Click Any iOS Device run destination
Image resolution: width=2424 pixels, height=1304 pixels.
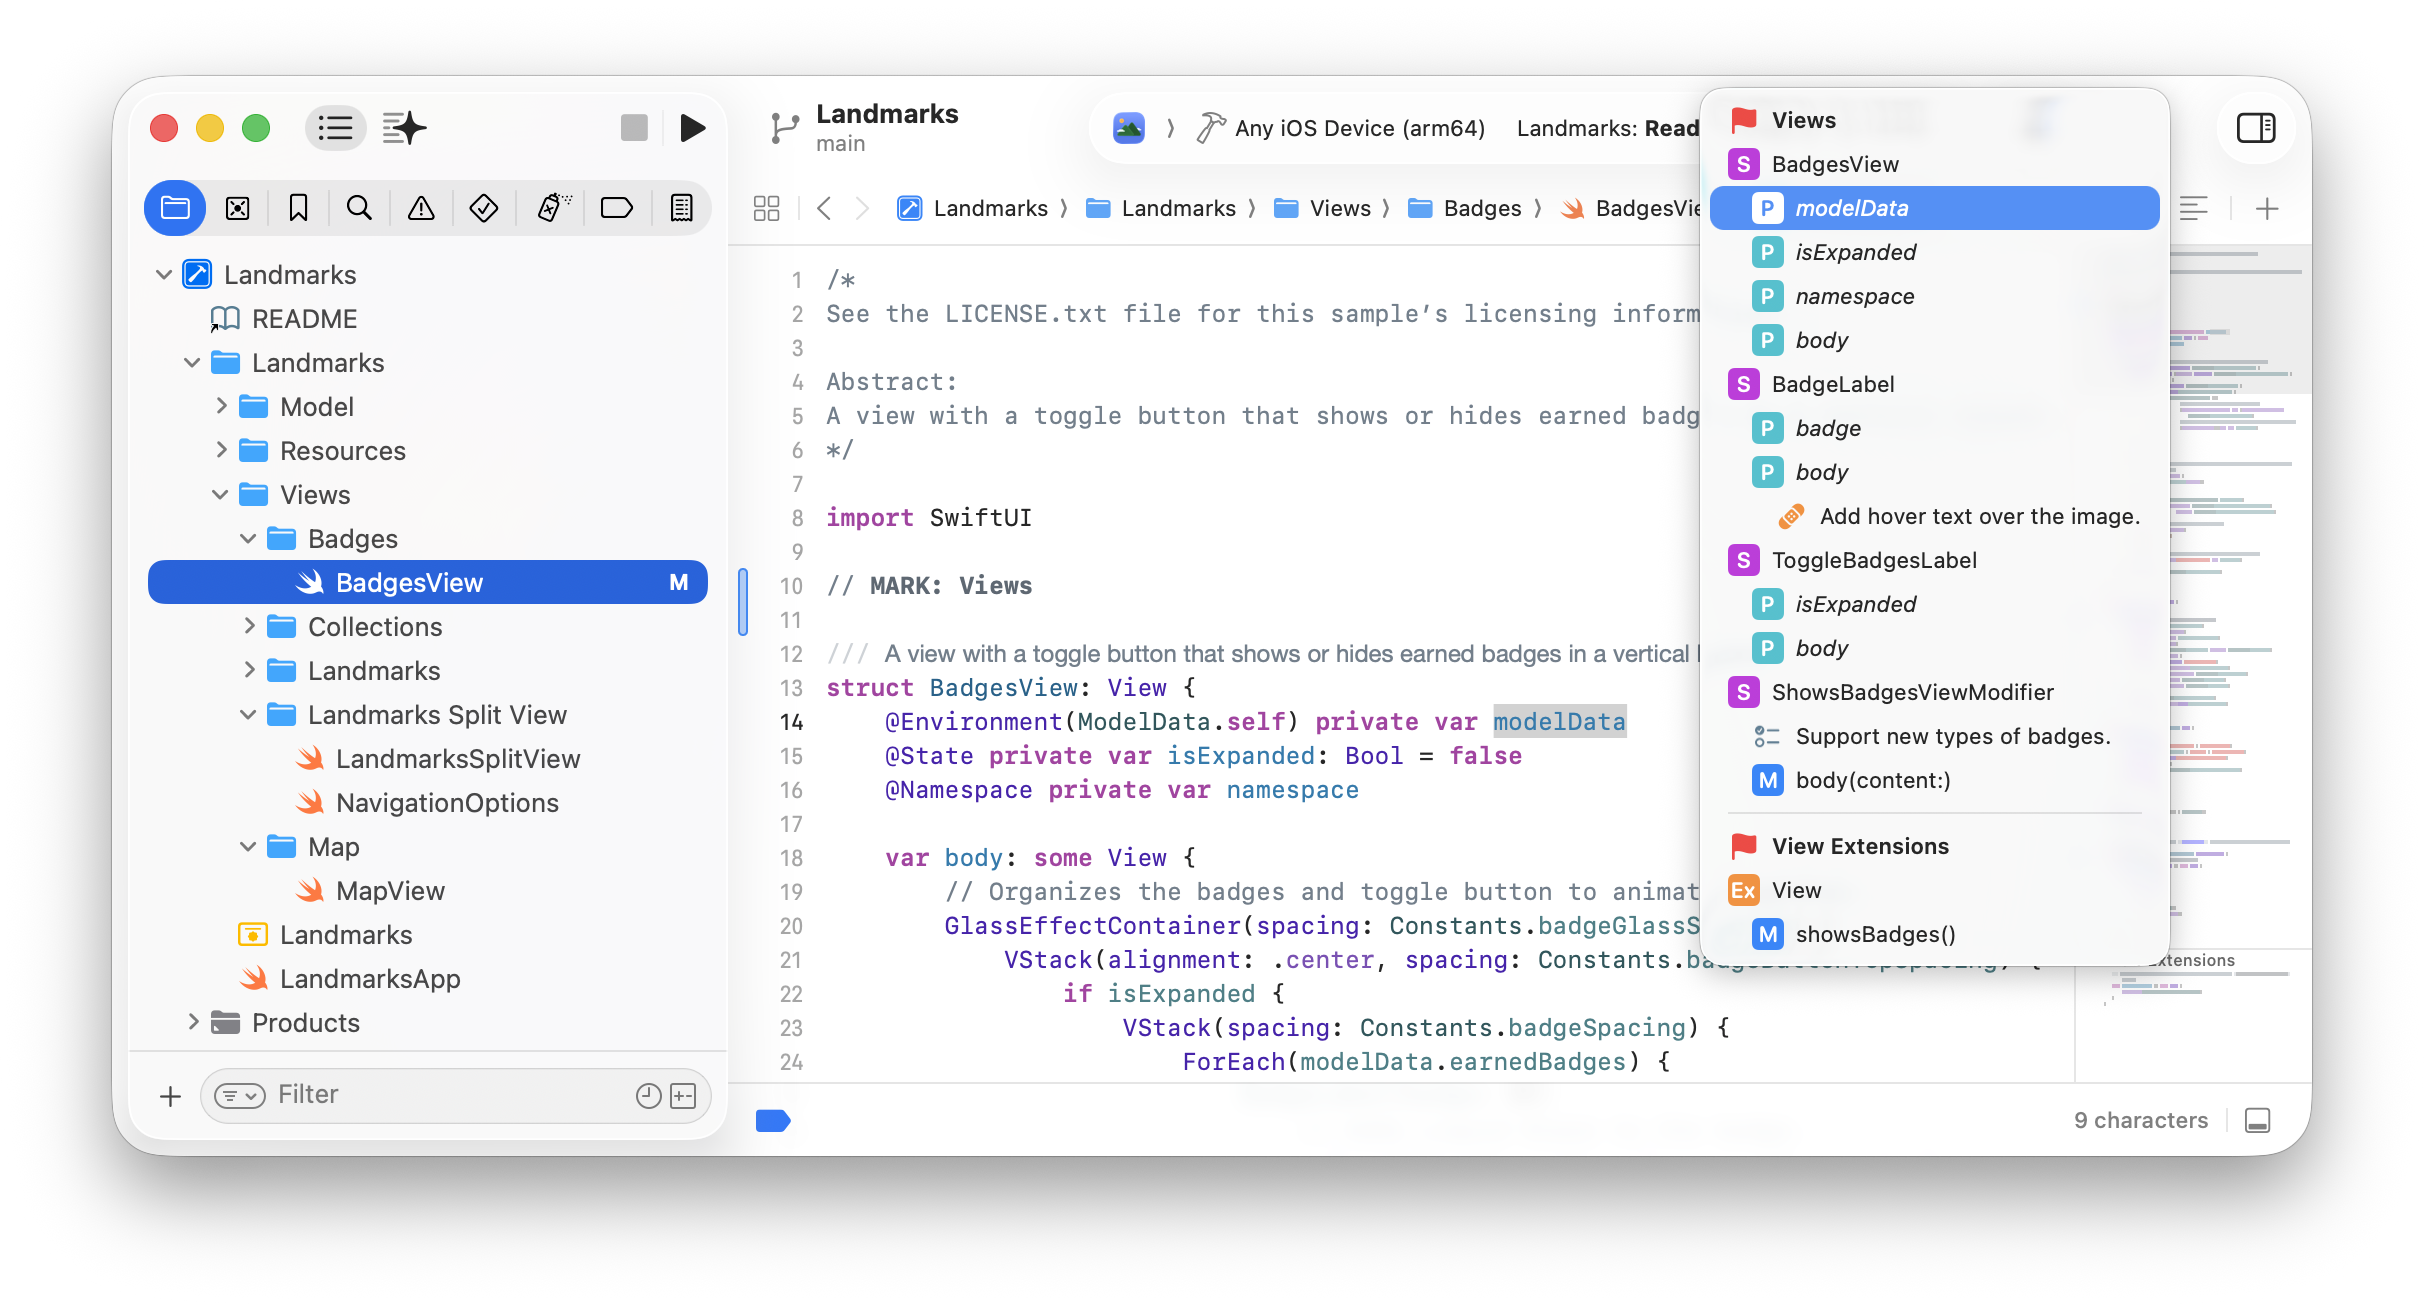(x=1340, y=128)
